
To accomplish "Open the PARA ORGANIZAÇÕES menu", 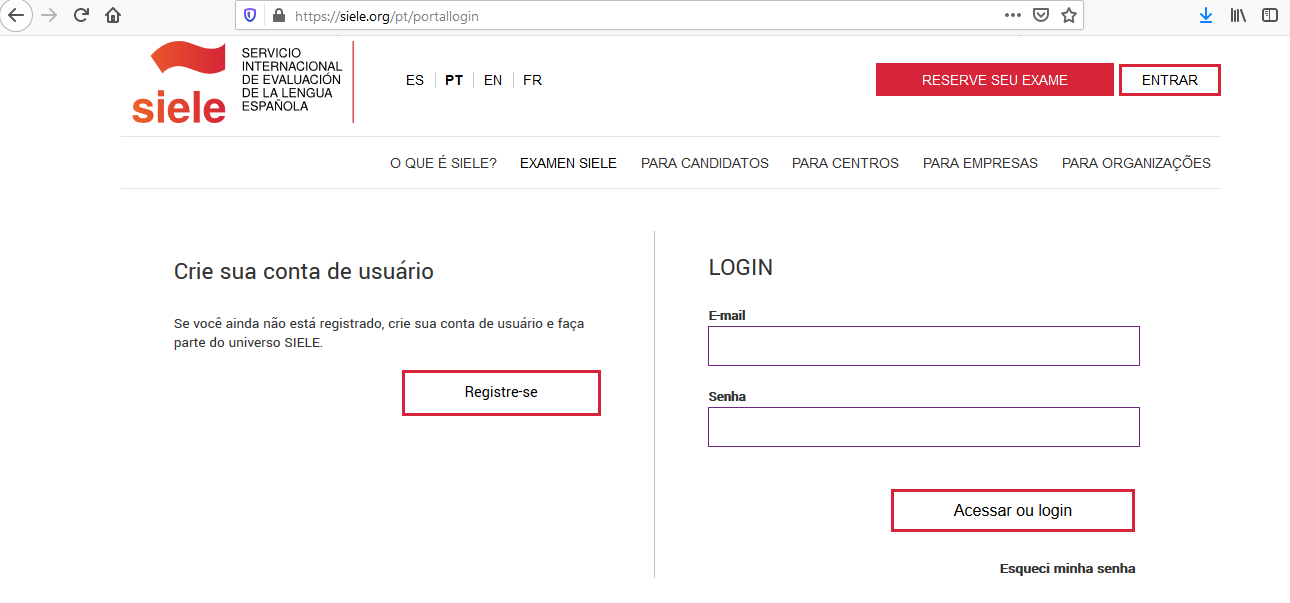I will click(x=1136, y=163).
